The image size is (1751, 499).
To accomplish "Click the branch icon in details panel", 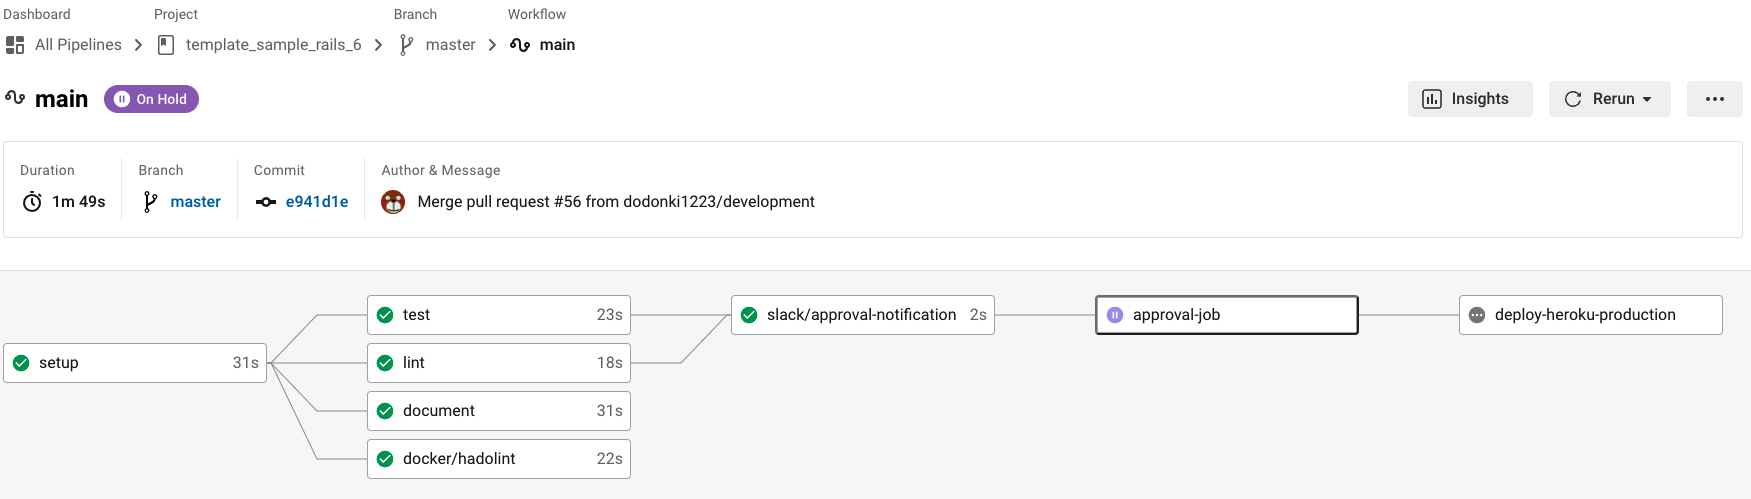I will click(x=150, y=202).
